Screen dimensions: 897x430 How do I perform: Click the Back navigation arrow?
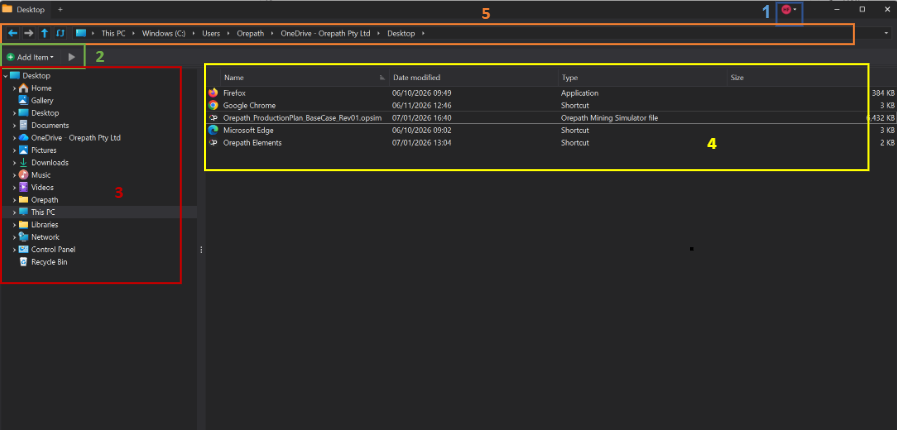click(x=12, y=33)
